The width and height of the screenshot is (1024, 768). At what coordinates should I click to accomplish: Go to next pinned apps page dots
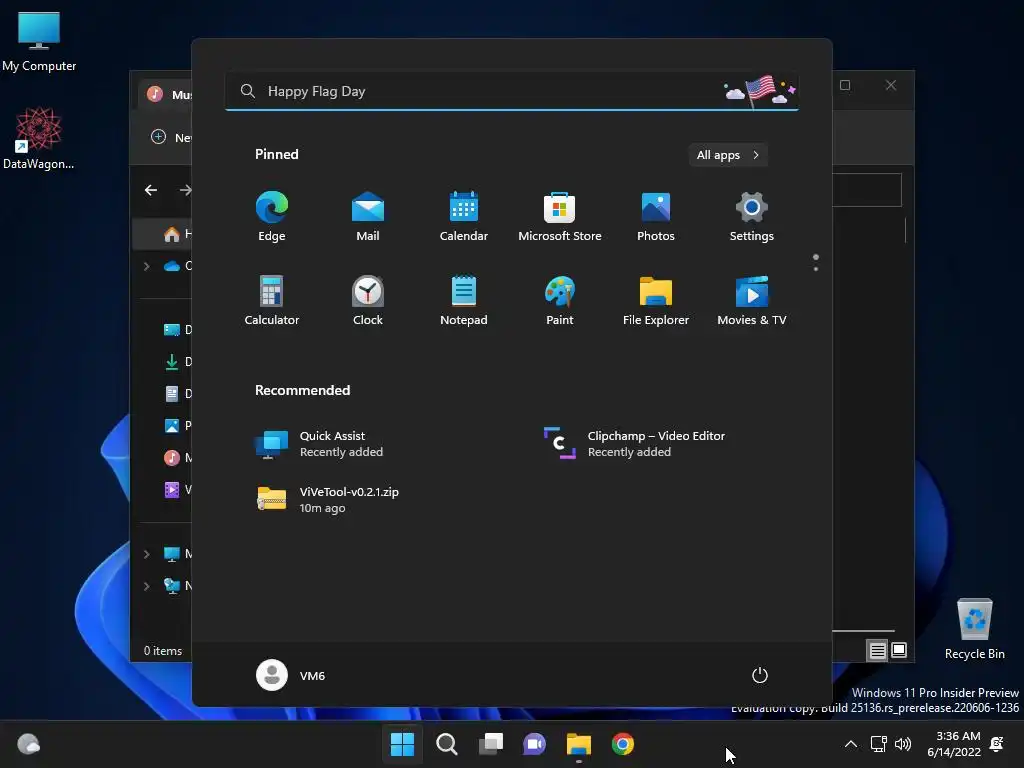click(x=816, y=263)
